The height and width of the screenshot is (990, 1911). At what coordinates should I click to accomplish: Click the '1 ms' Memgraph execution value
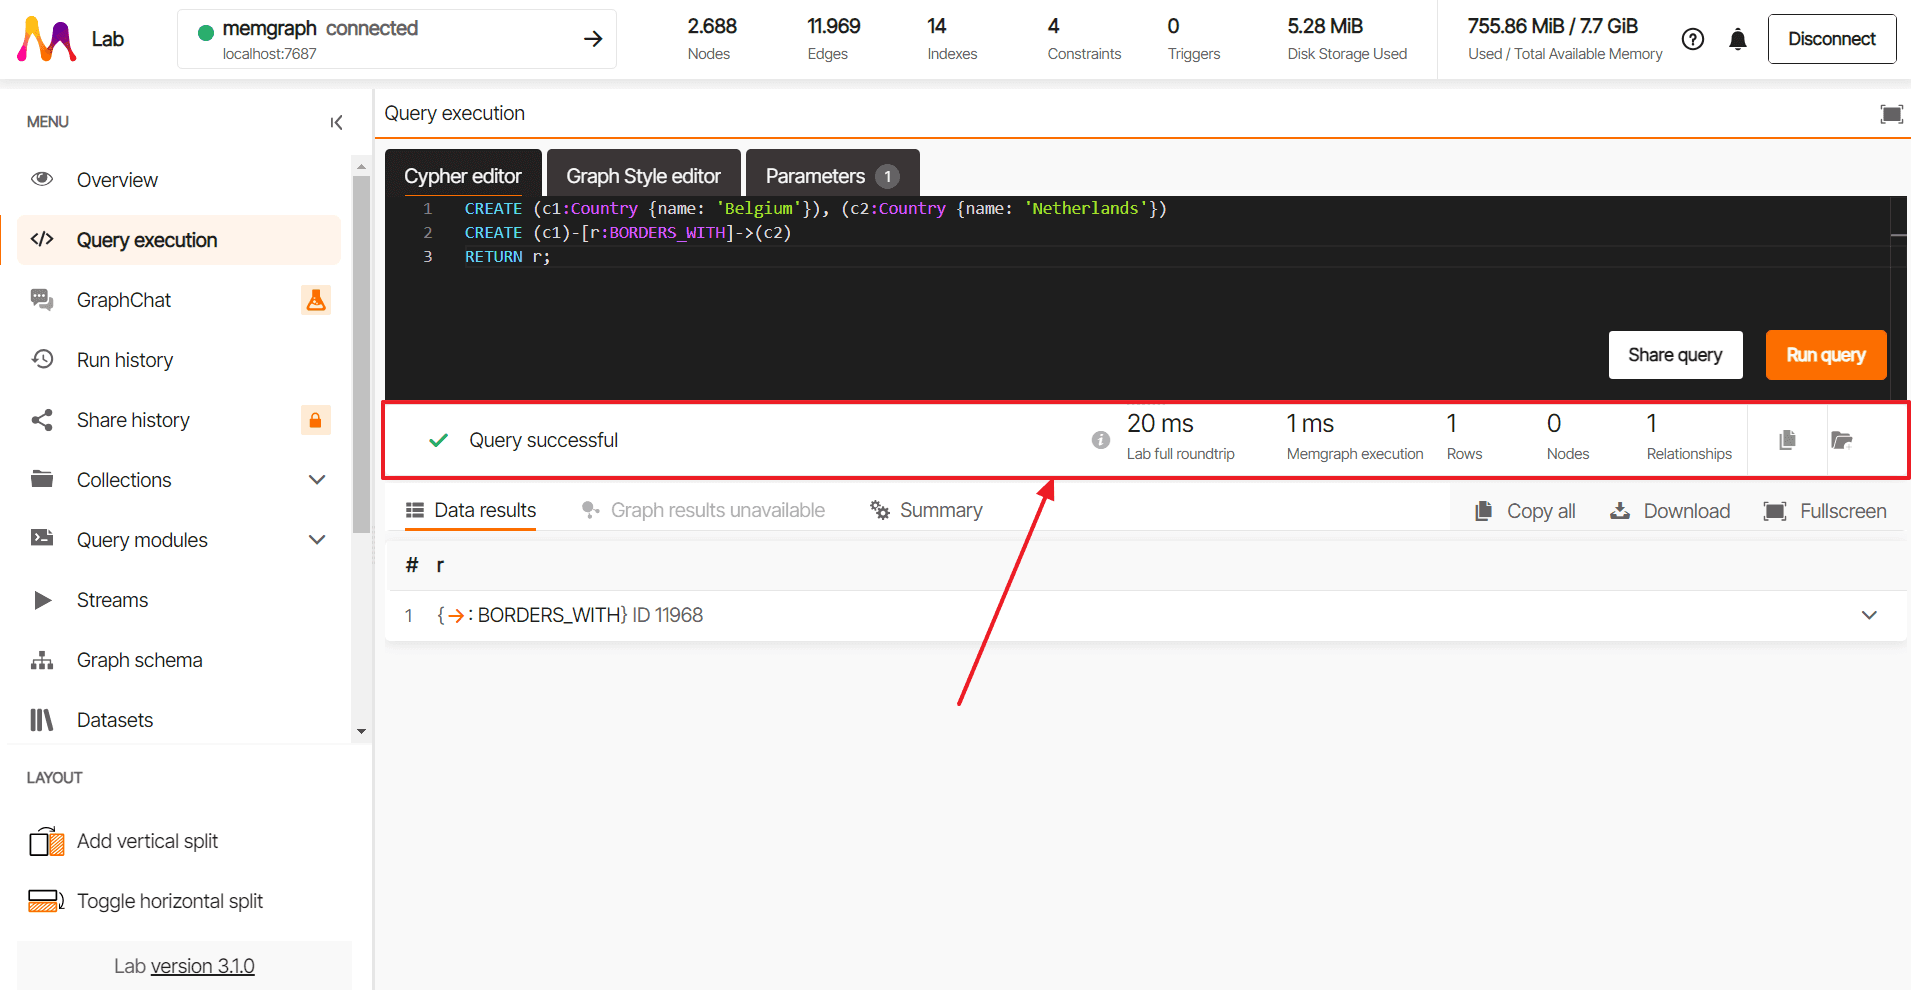coord(1310,424)
